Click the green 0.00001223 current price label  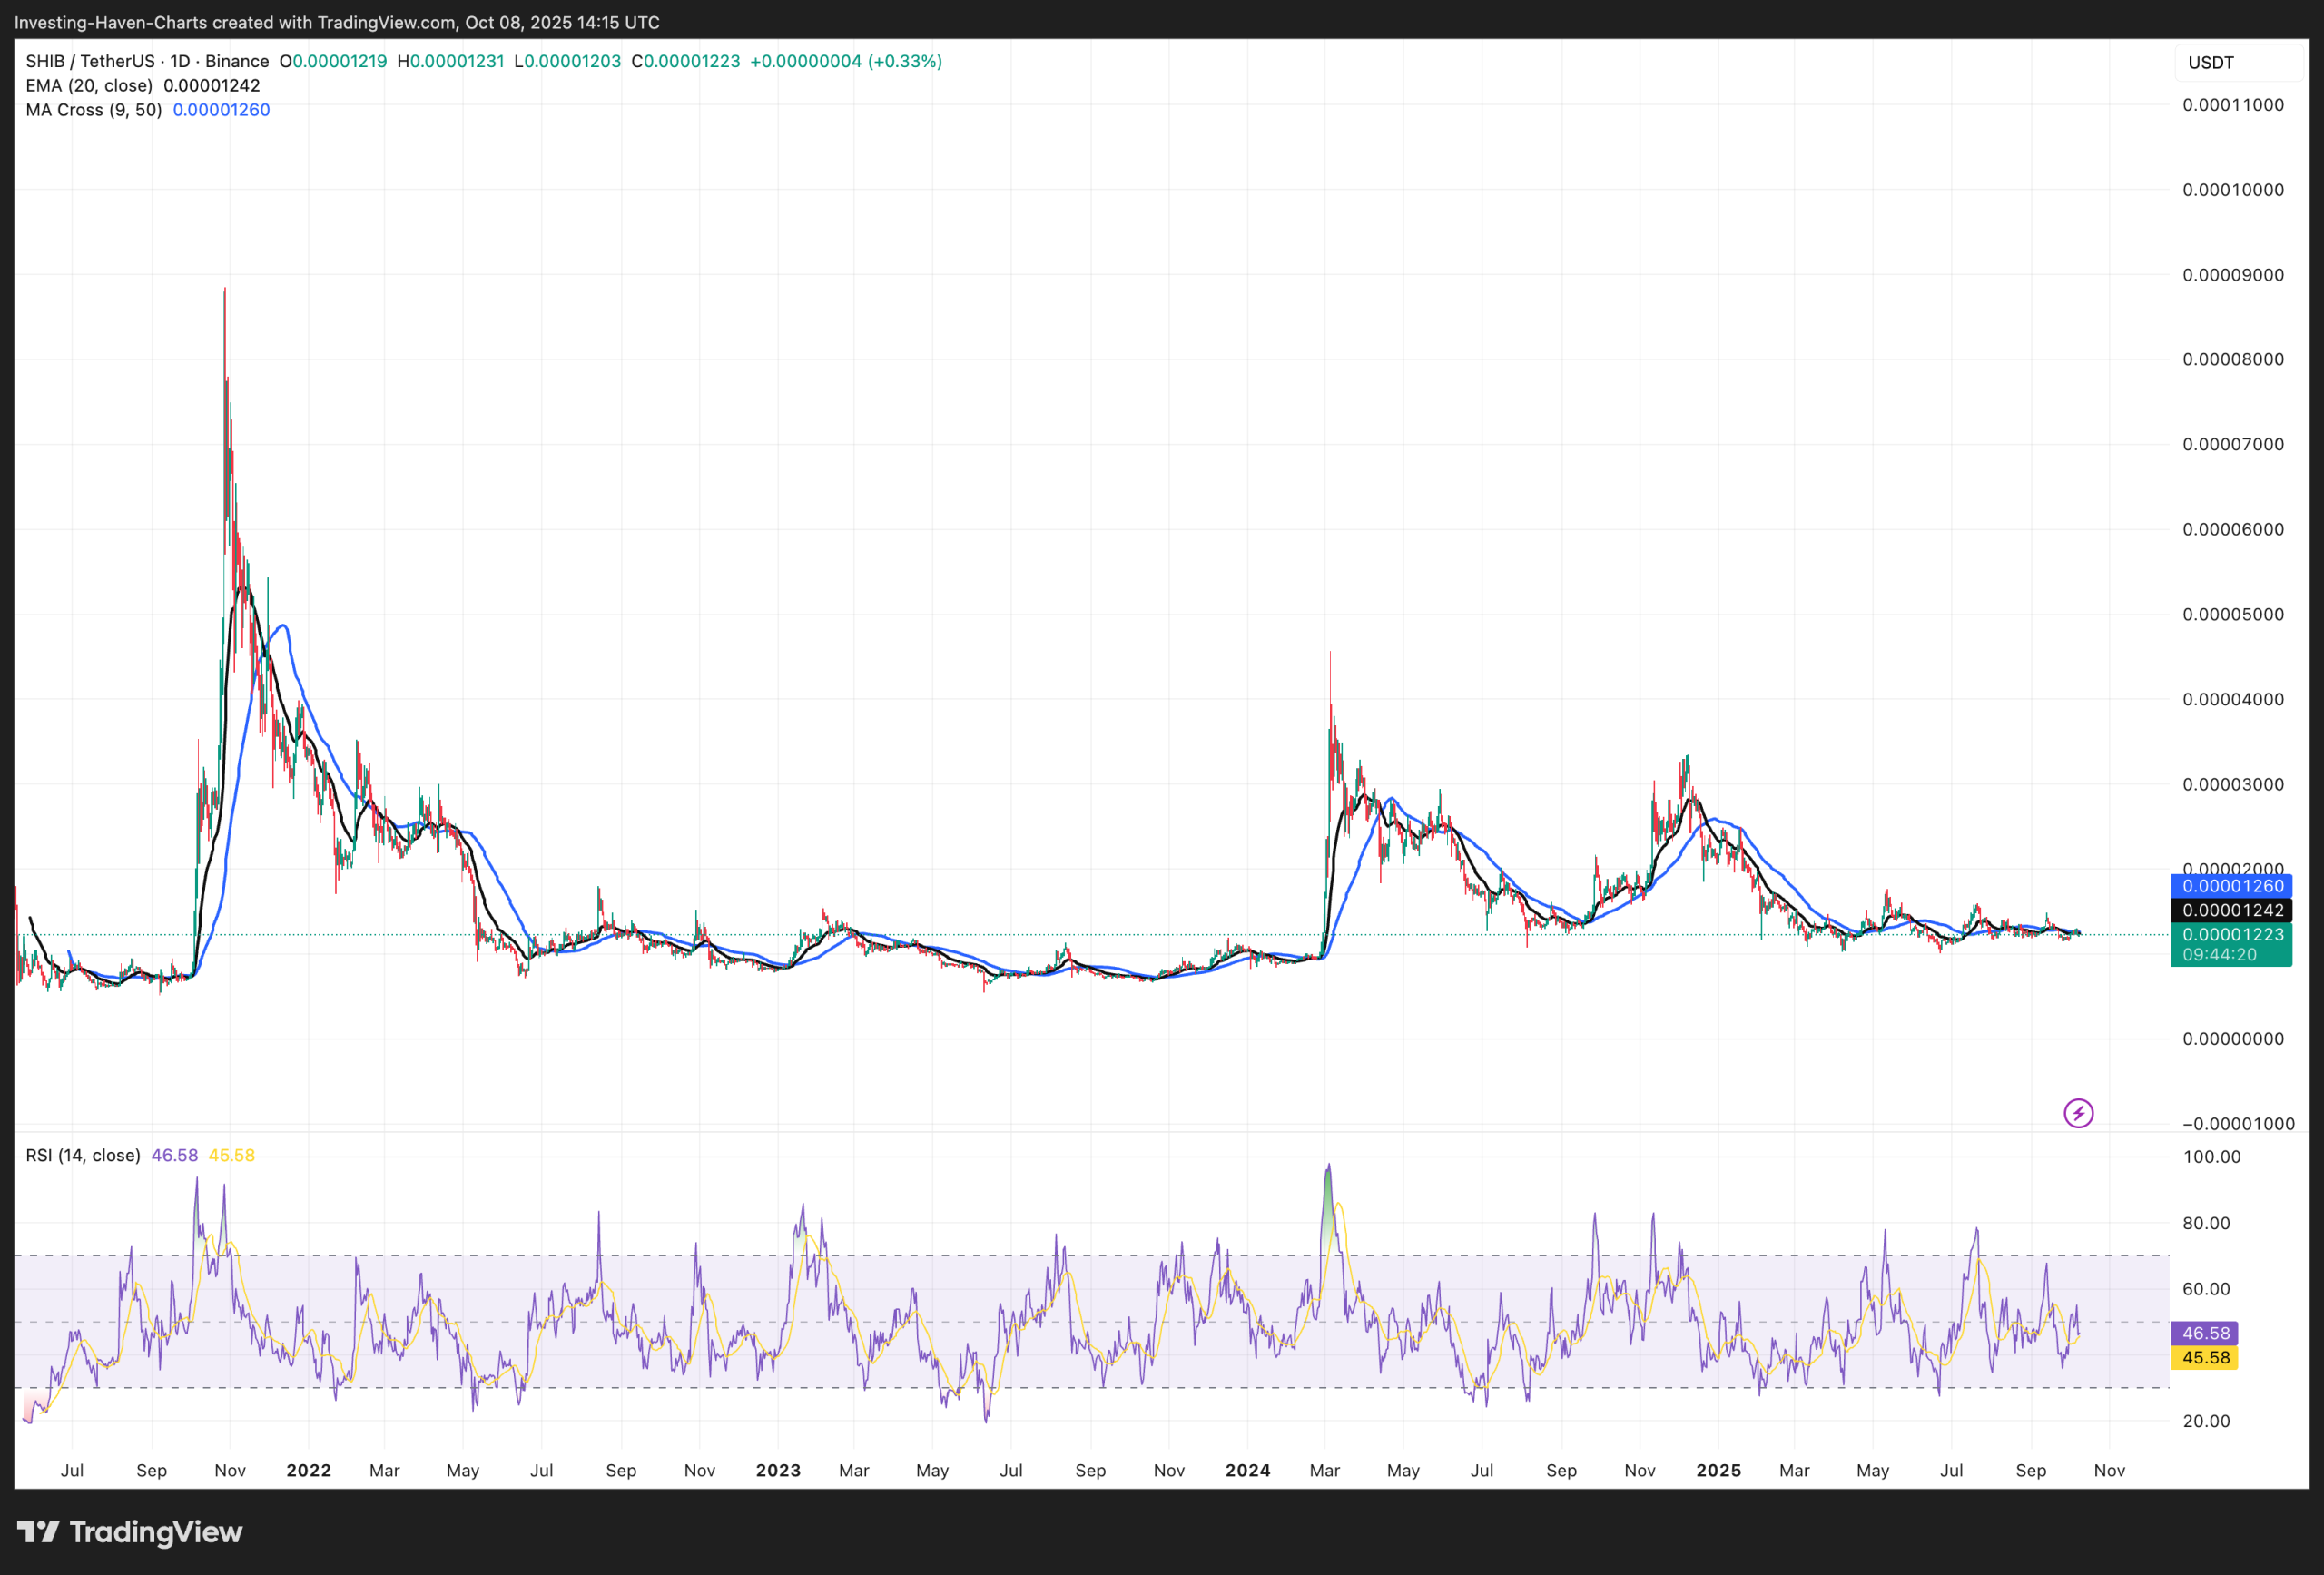click(2232, 934)
